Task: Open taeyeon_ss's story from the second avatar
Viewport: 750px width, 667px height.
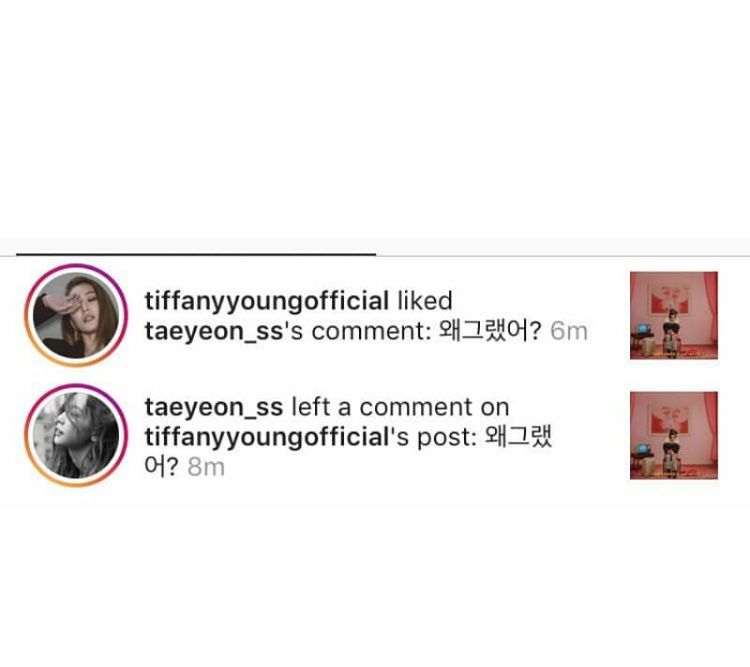Action: click(76, 435)
